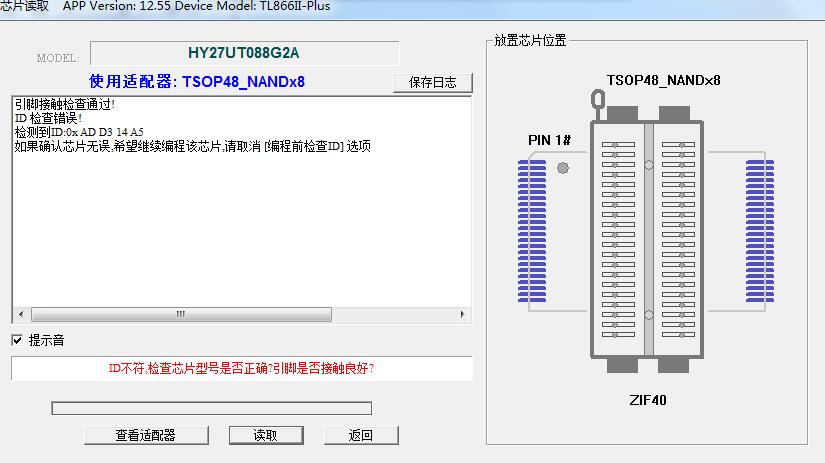Click the empty progress bar
The image size is (825, 463).
click(x=211, y=408)
